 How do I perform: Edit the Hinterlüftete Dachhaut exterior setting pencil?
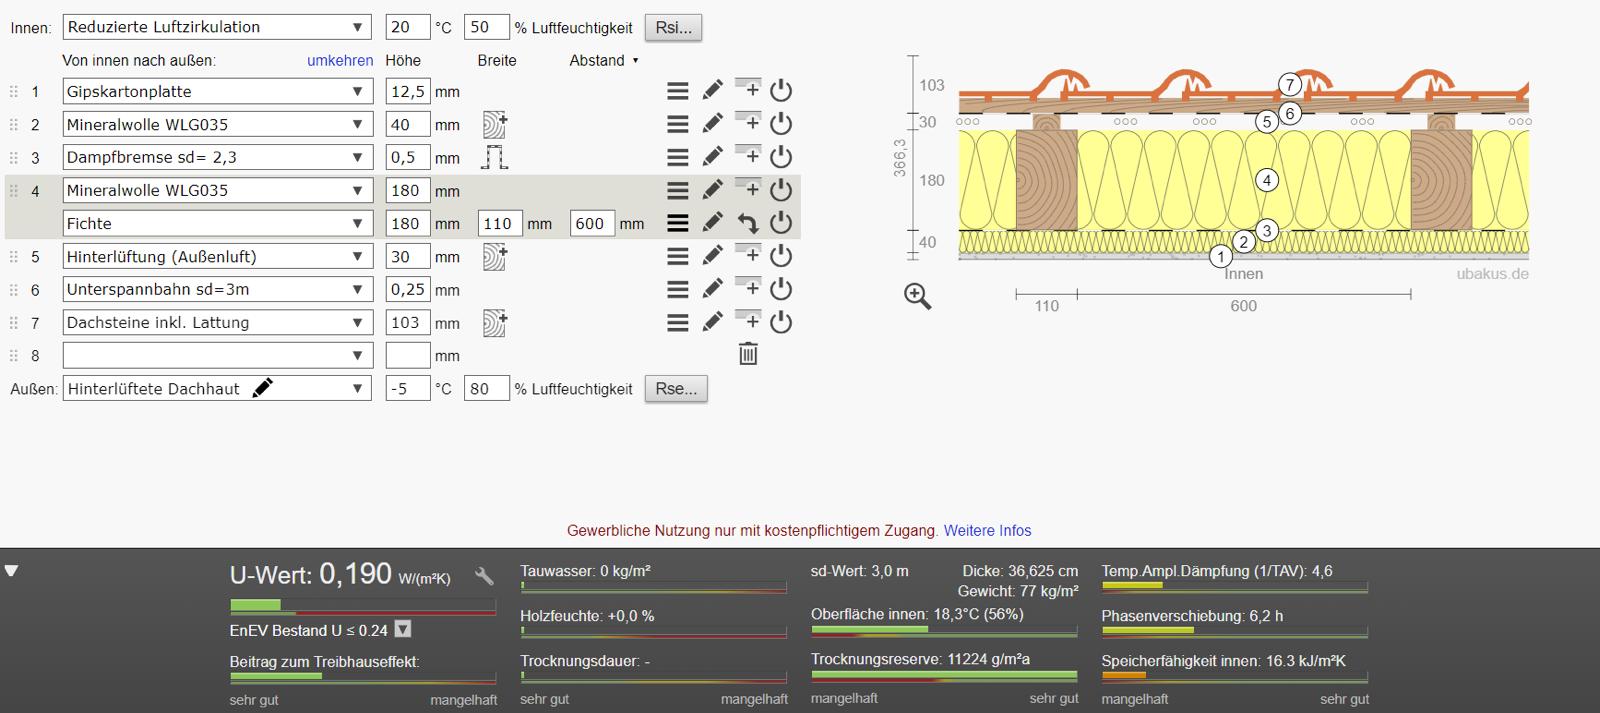point(262,388)
